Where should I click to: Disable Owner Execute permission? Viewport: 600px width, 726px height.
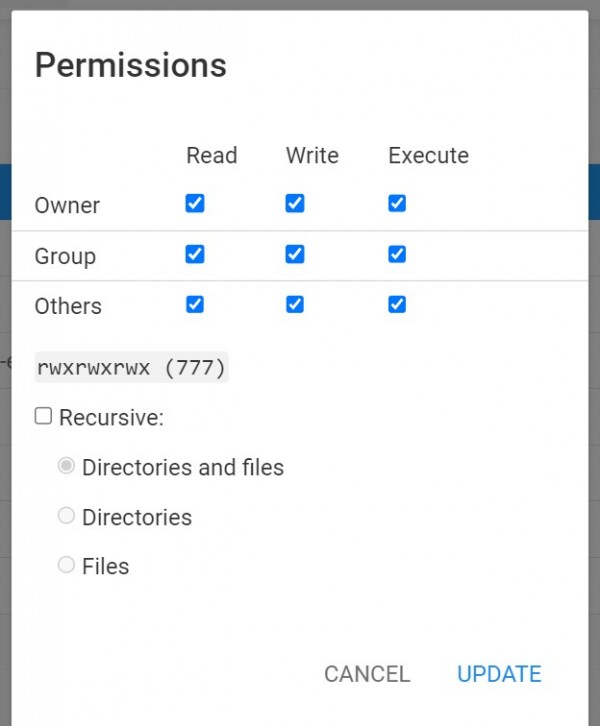click(x=397, y=204)
